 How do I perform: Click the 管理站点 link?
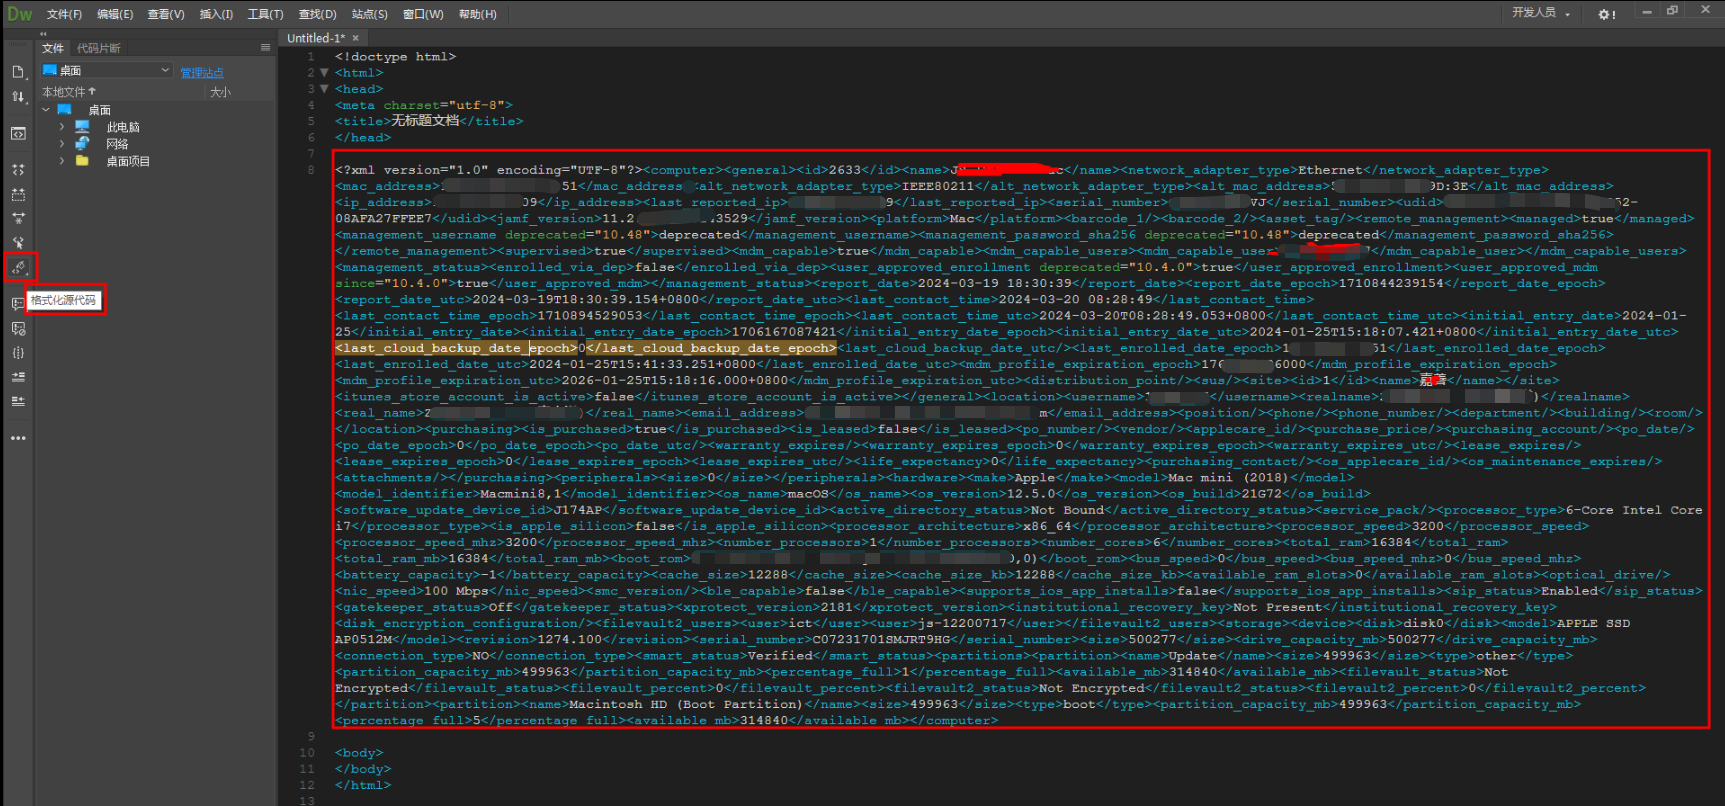click(x=202, y=72)
